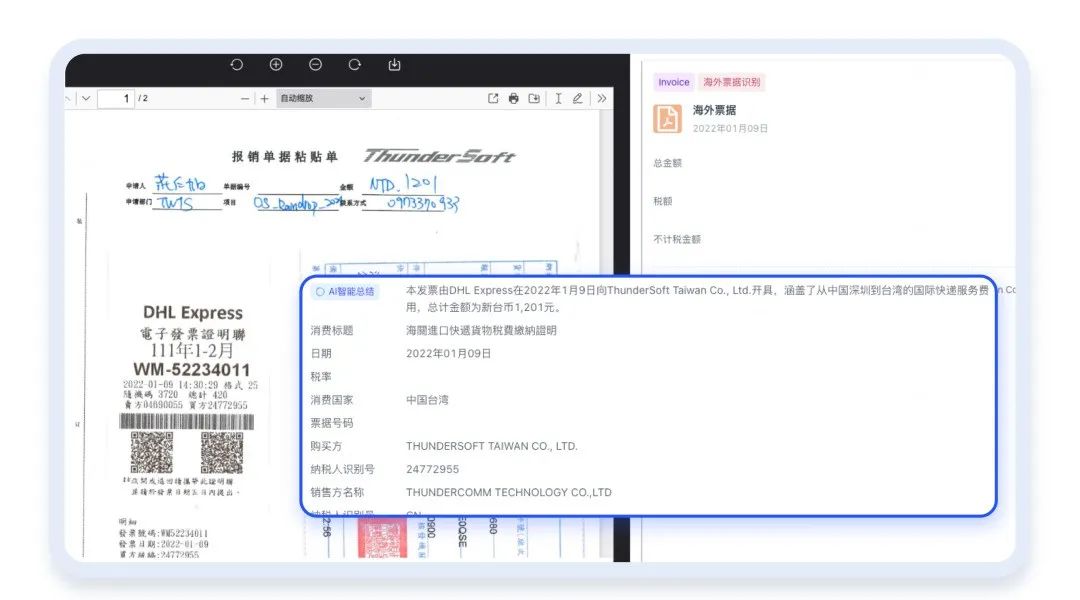The height and width of the screenshot is (600, 1080).
Task: Print the document
Action: (513, 99)
